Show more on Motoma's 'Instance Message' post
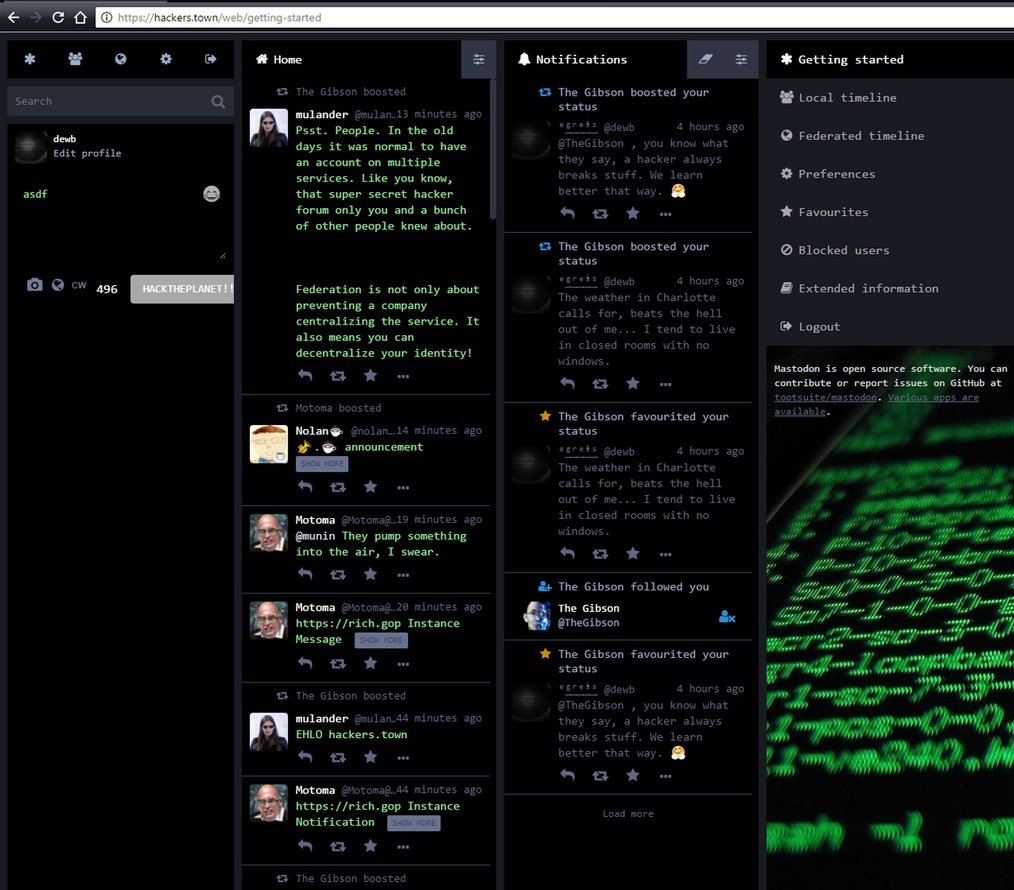 381,640
